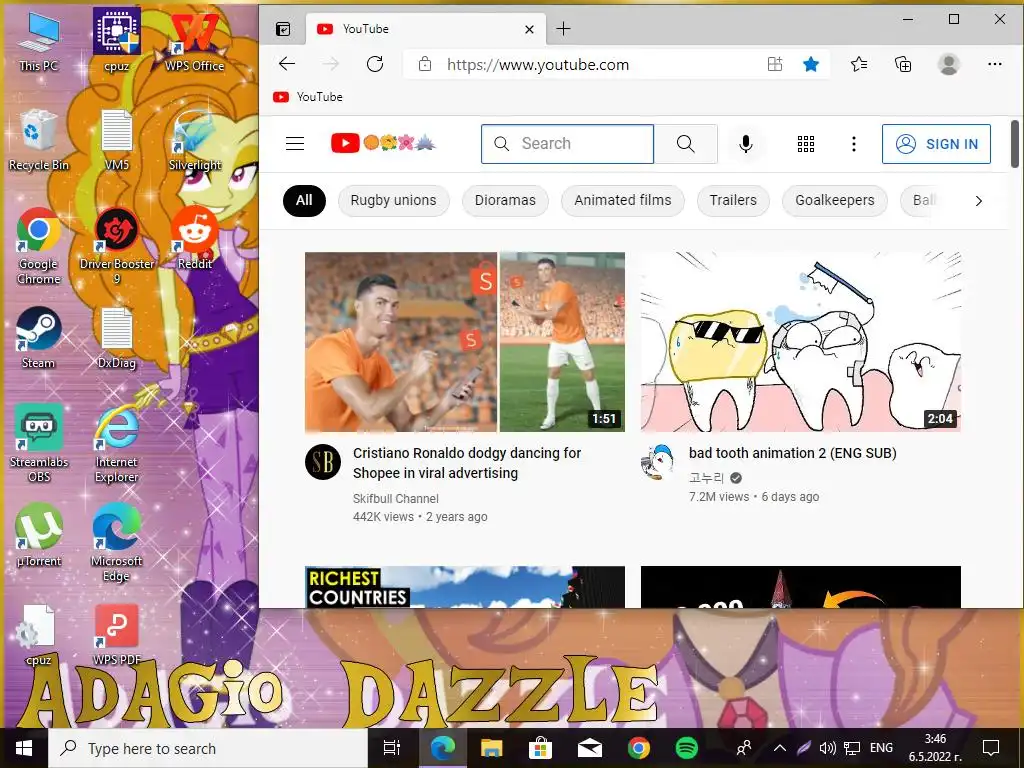Open Task View on the taskbar
1024x768 pixels.
pyautogui.click(x=391, y=748)
